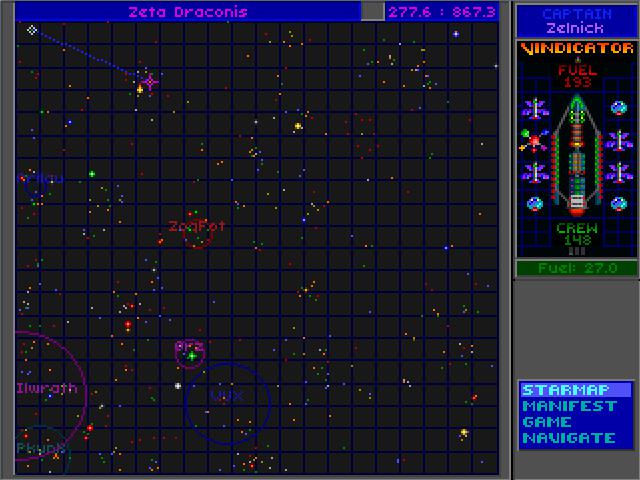Click the Vindicator flagship diagram
This screenshot has width=640, height=480.
(577, 154)
